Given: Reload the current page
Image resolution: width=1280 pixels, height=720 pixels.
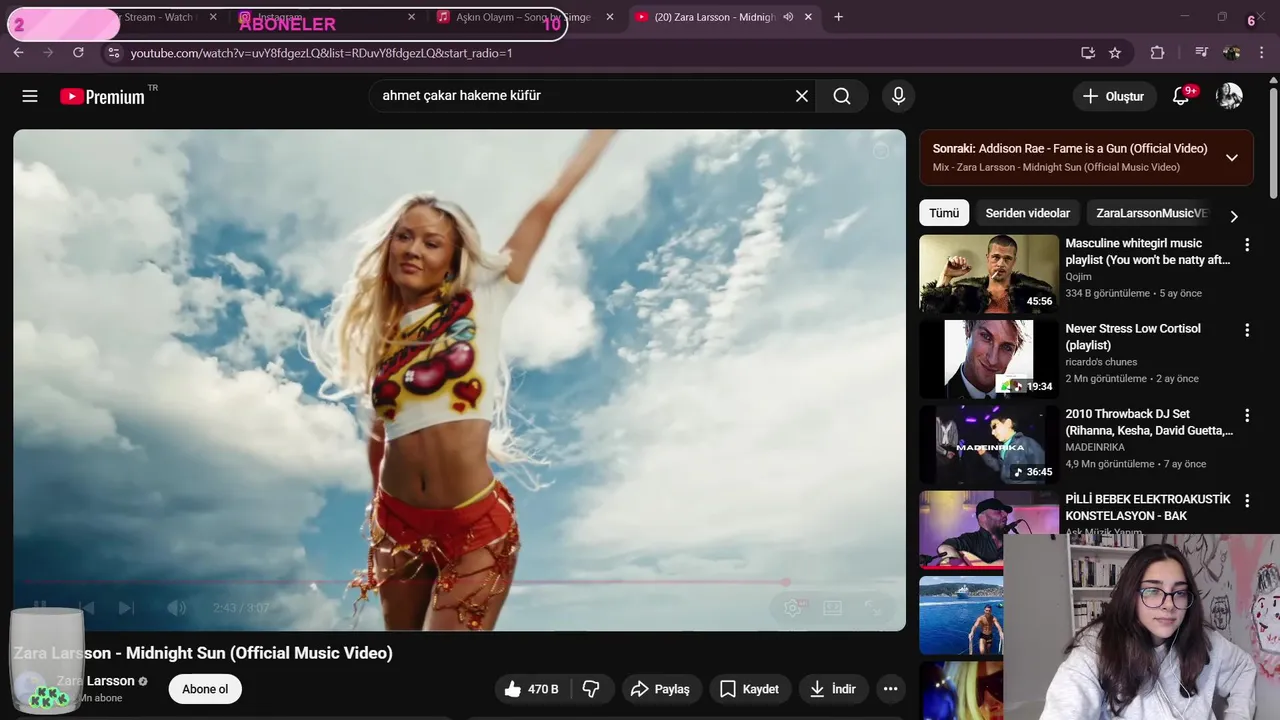Looking at the screenshot, I should pyautogui.click(x=78, y=53).
